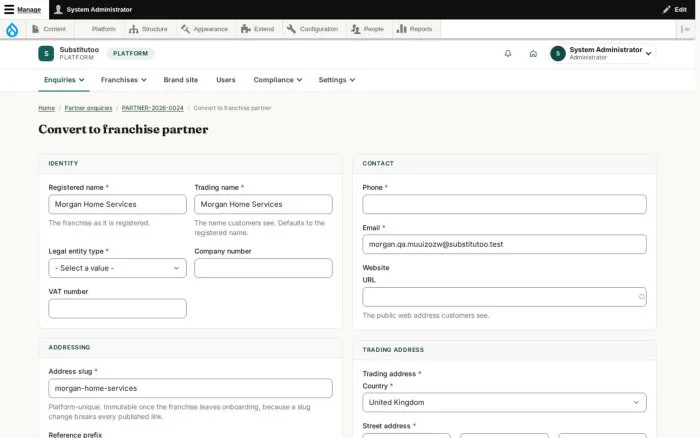
Task: Click the System Administrator avatar circle
Action: 558,54
